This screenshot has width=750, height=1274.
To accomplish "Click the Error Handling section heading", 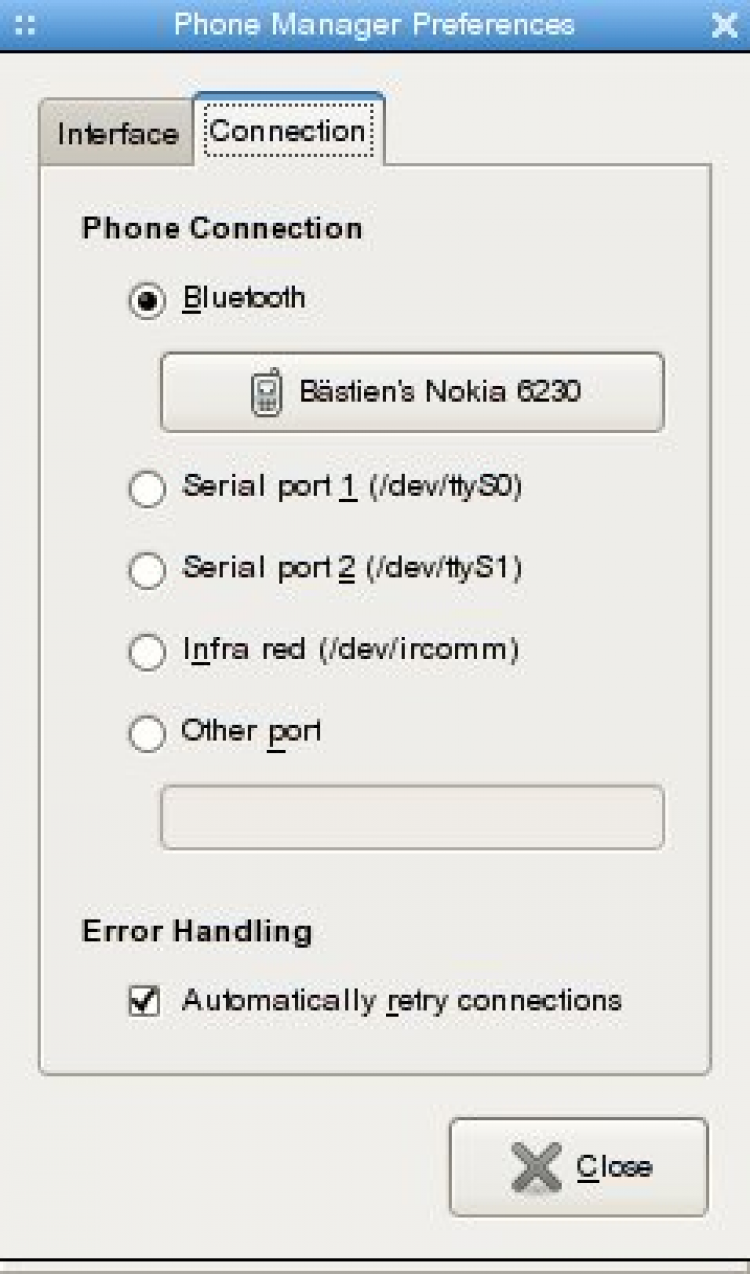I will (x=197, y=932).
